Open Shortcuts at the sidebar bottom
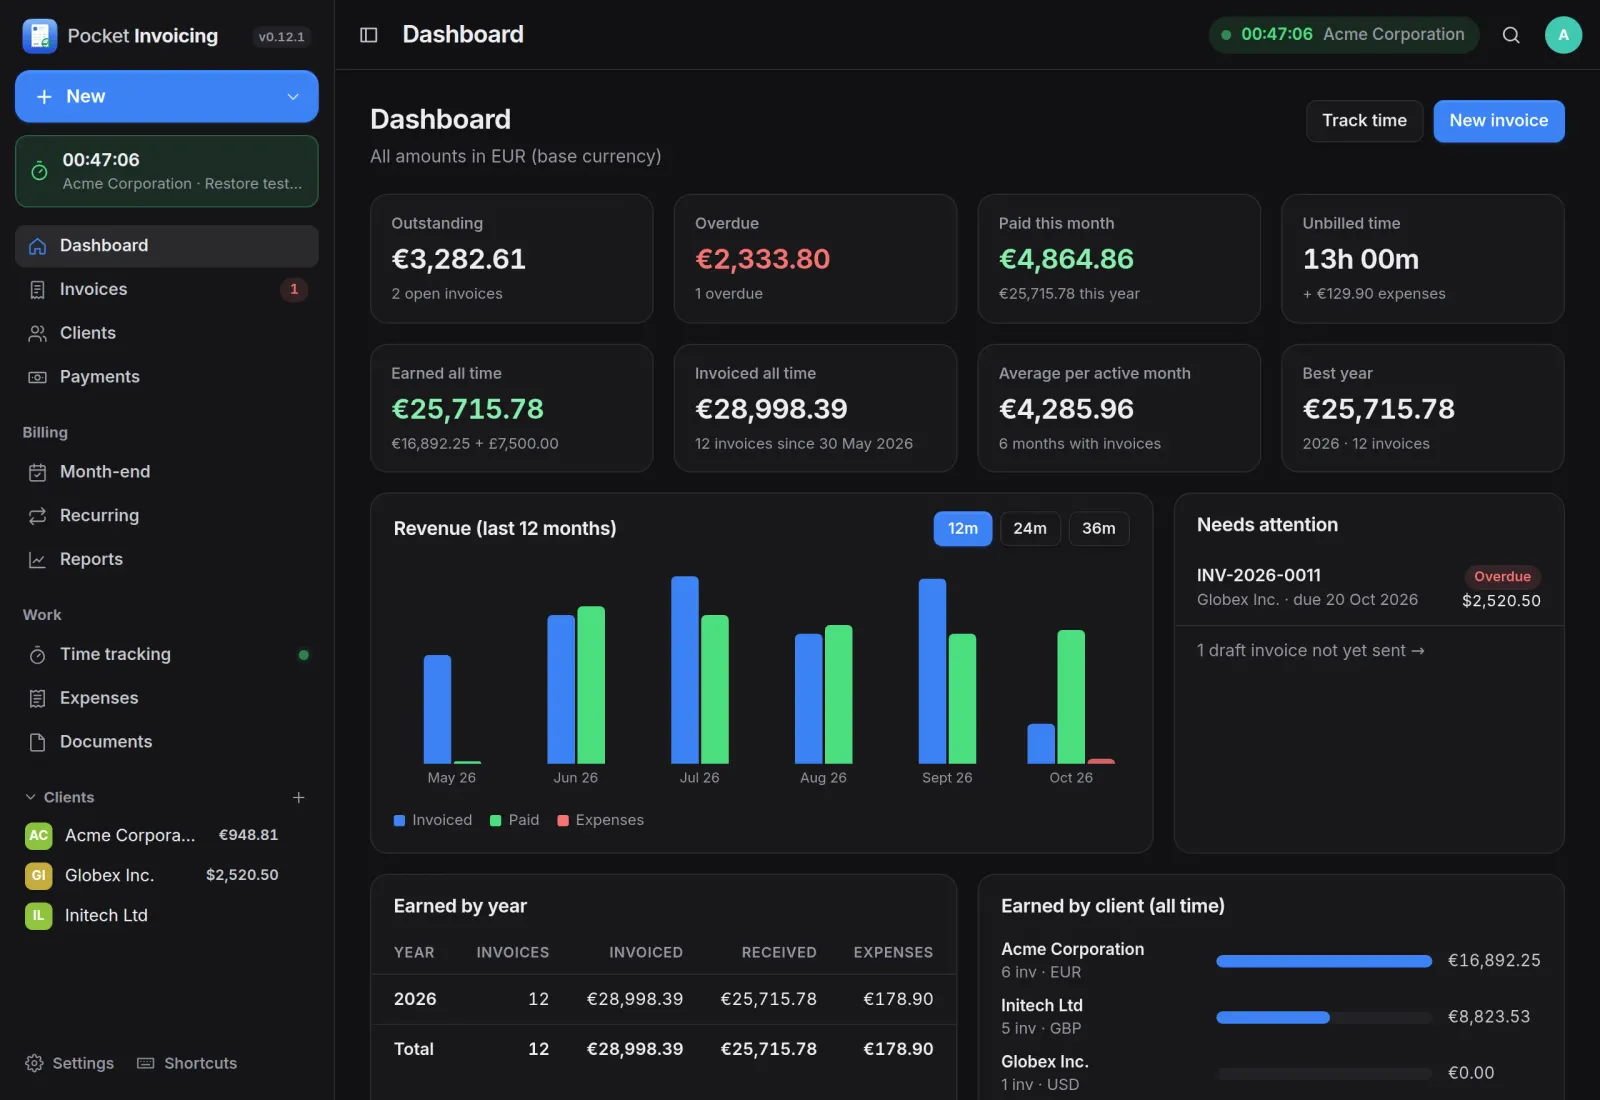The image size is (1600, 1100). pyautogui.click(x=187, y=1063)
